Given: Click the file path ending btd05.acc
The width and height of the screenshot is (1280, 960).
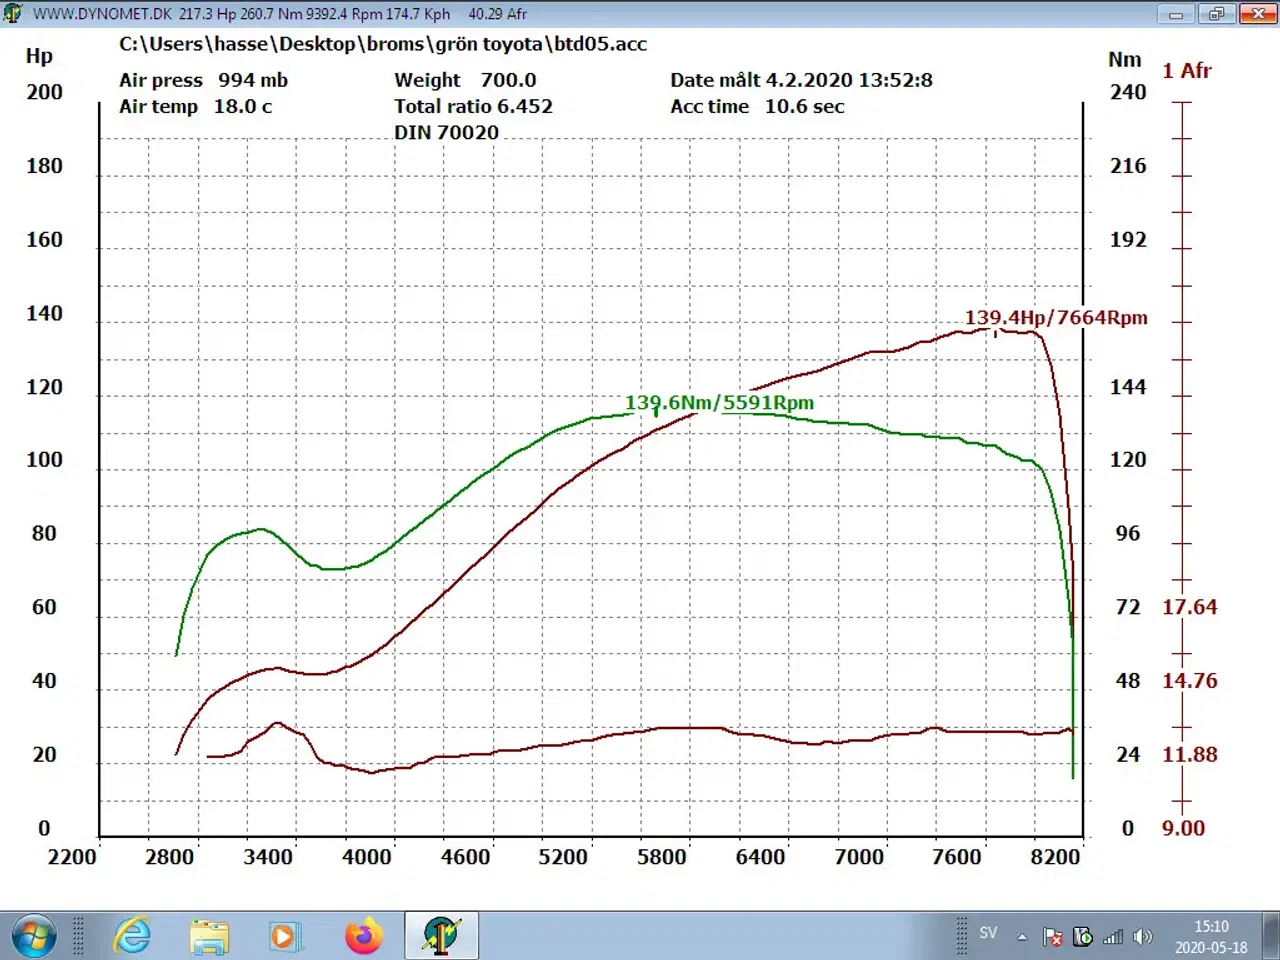Looking at the screenshot, I should 383,44.
